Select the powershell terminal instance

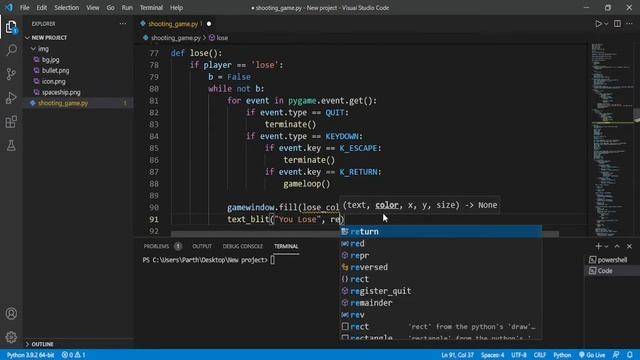(612, 260)
